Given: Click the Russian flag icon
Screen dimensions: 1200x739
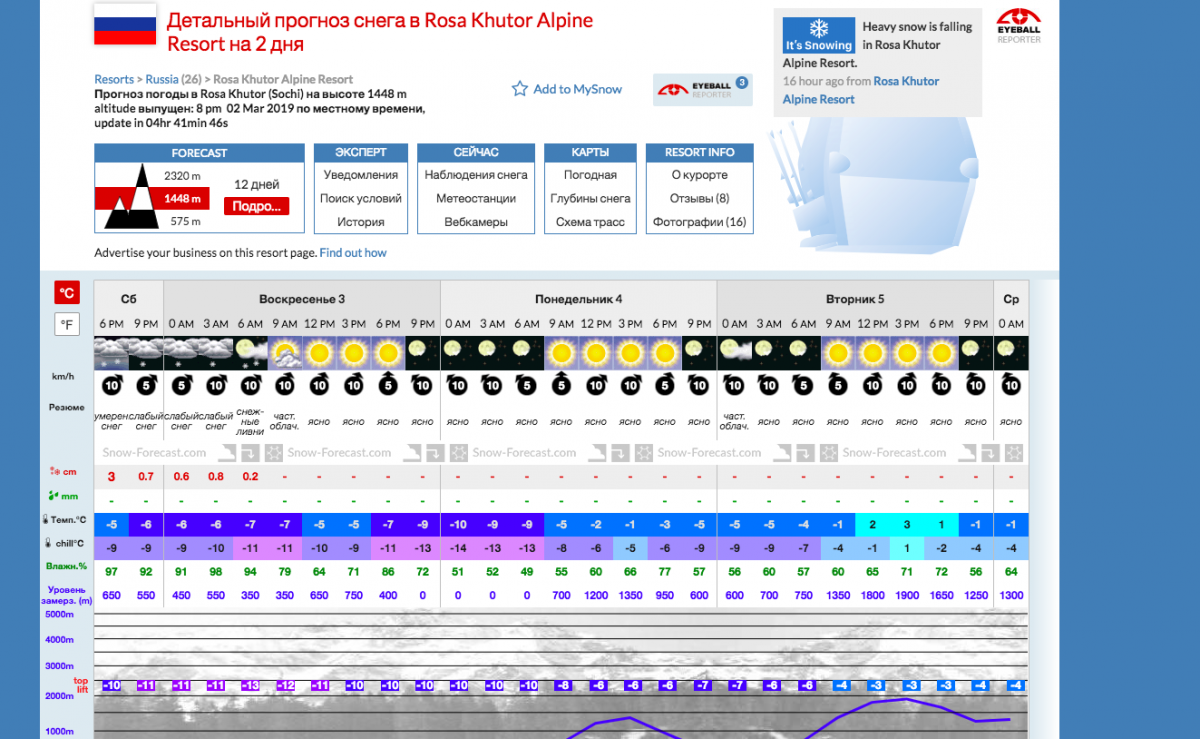Looking at the screenshot, I should (x=125, y=24).
